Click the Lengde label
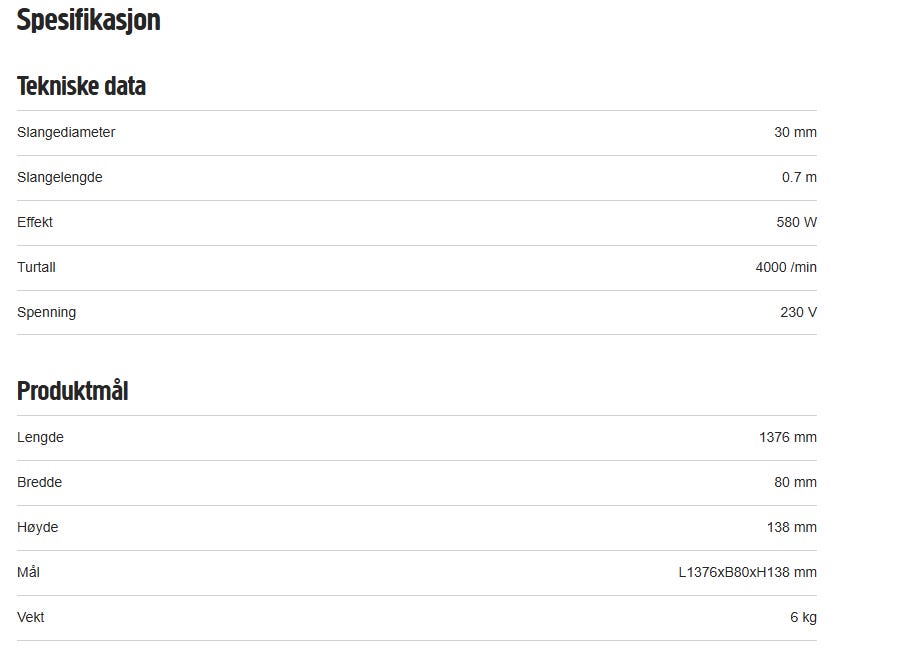 pos(40,438)
